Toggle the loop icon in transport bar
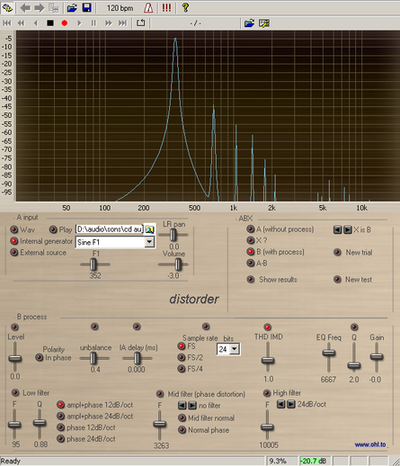 pos(141,23)
